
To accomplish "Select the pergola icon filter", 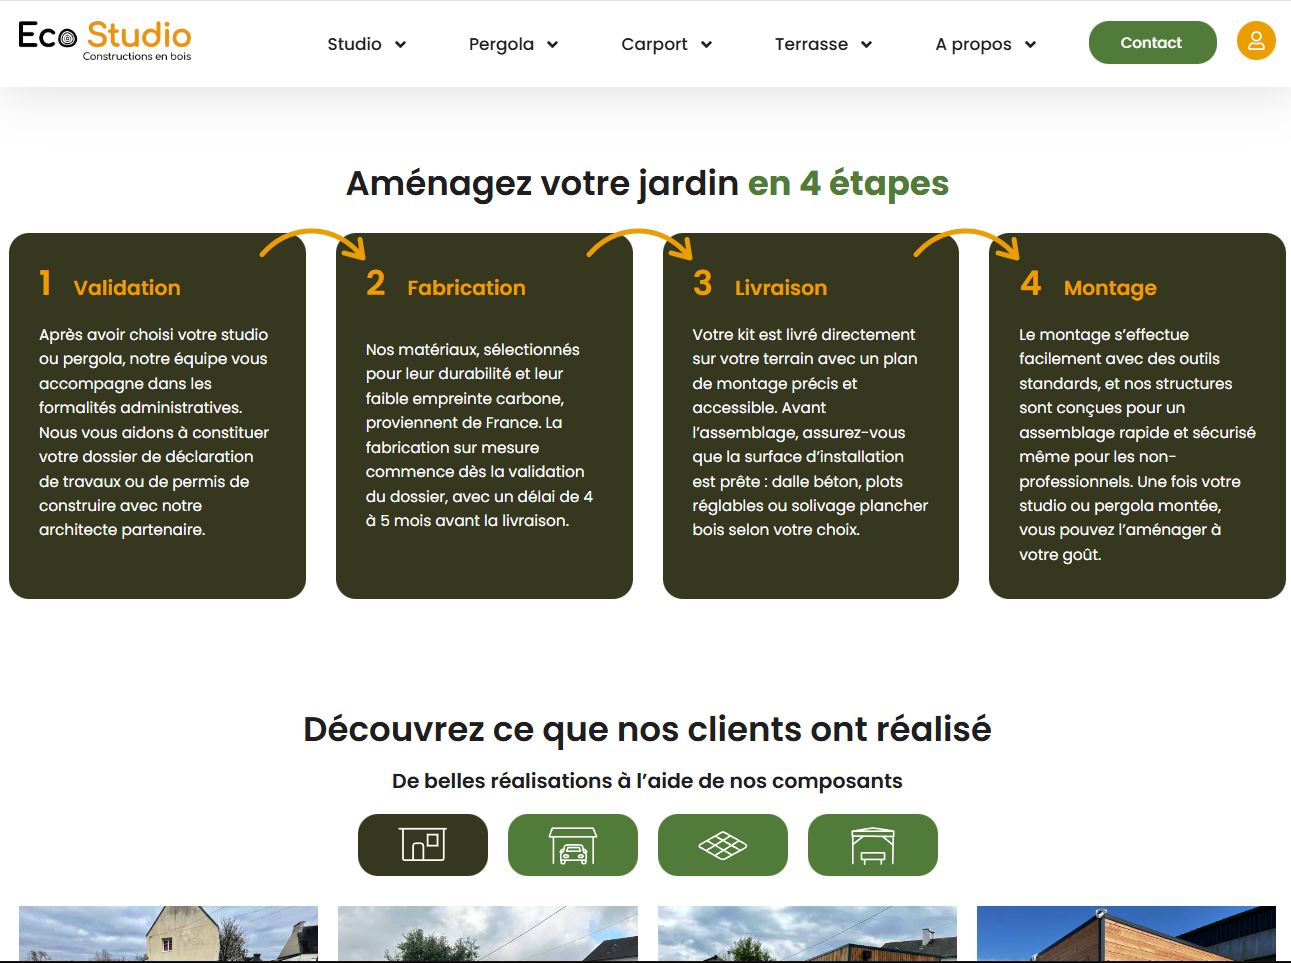I will coord(873,845).
